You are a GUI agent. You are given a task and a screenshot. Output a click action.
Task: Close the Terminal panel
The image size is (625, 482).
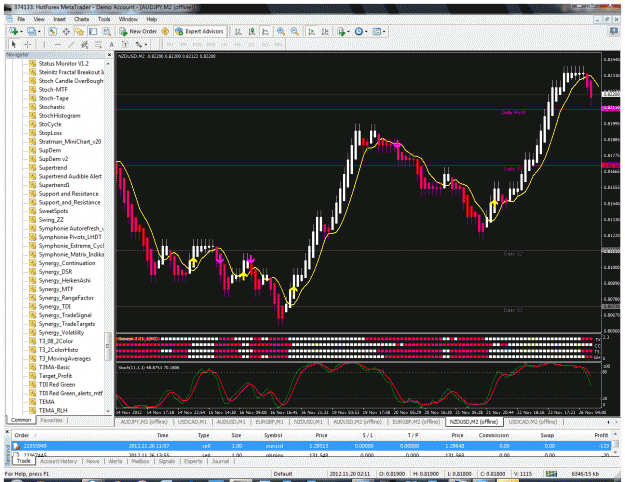coord(8,433)
